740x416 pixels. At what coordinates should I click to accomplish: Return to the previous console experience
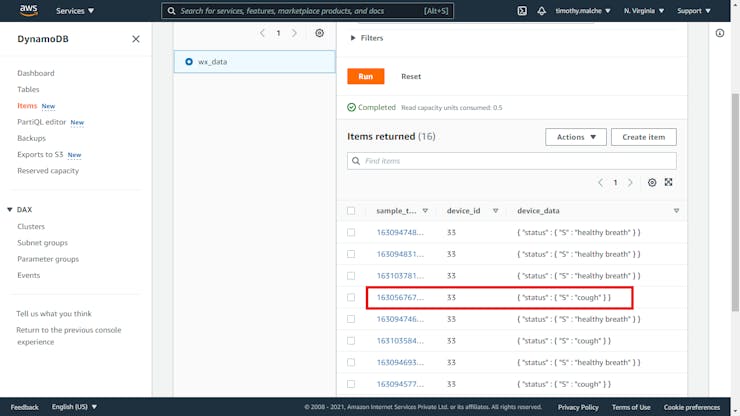point(69,336)
